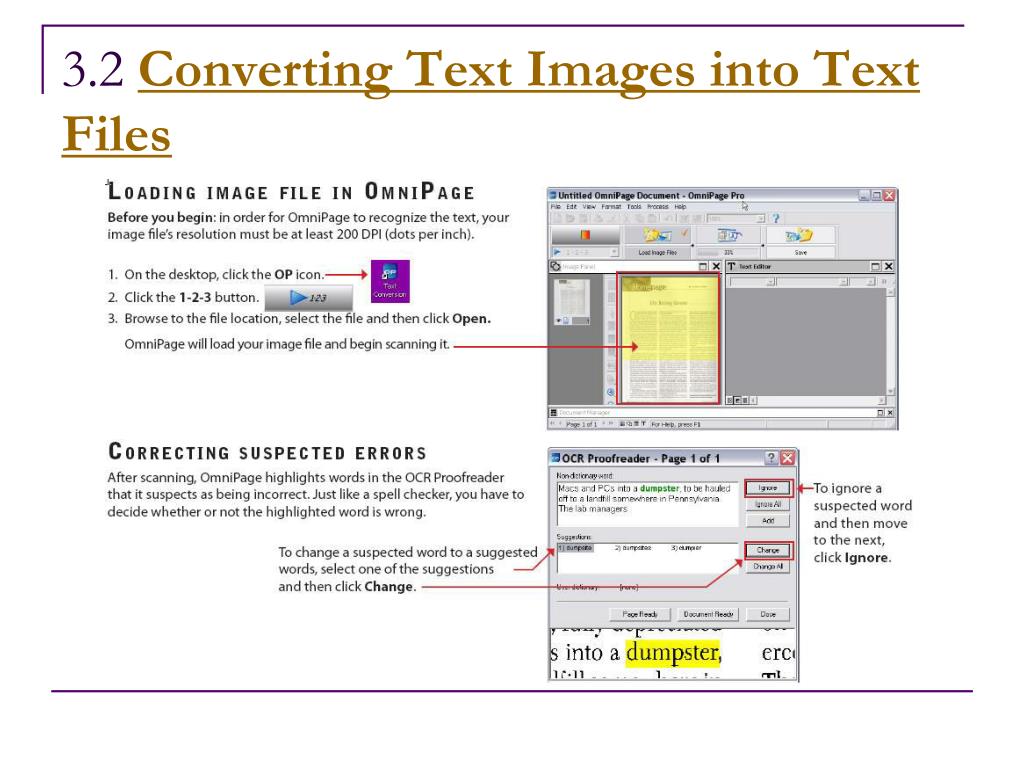This screenshot has width=1024, height=768.
Task: Maximize the Text Editor panel
Action: coord(876,266)
